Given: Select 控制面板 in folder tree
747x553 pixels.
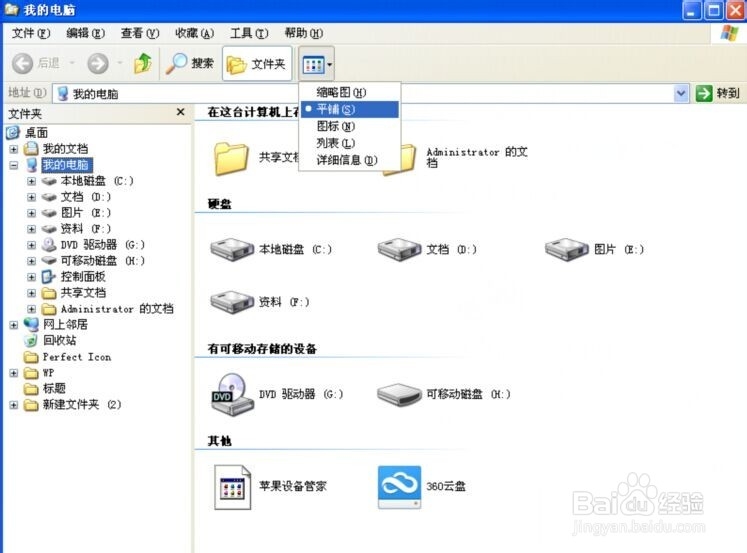Looking at the screenshot, I should click(83, 277).
